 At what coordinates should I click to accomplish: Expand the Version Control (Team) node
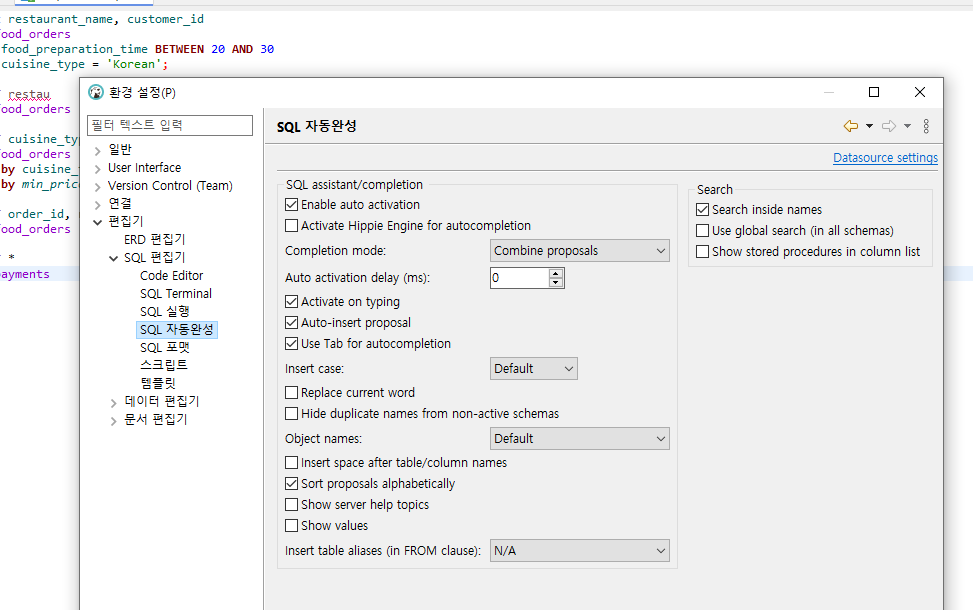[97, 187]
